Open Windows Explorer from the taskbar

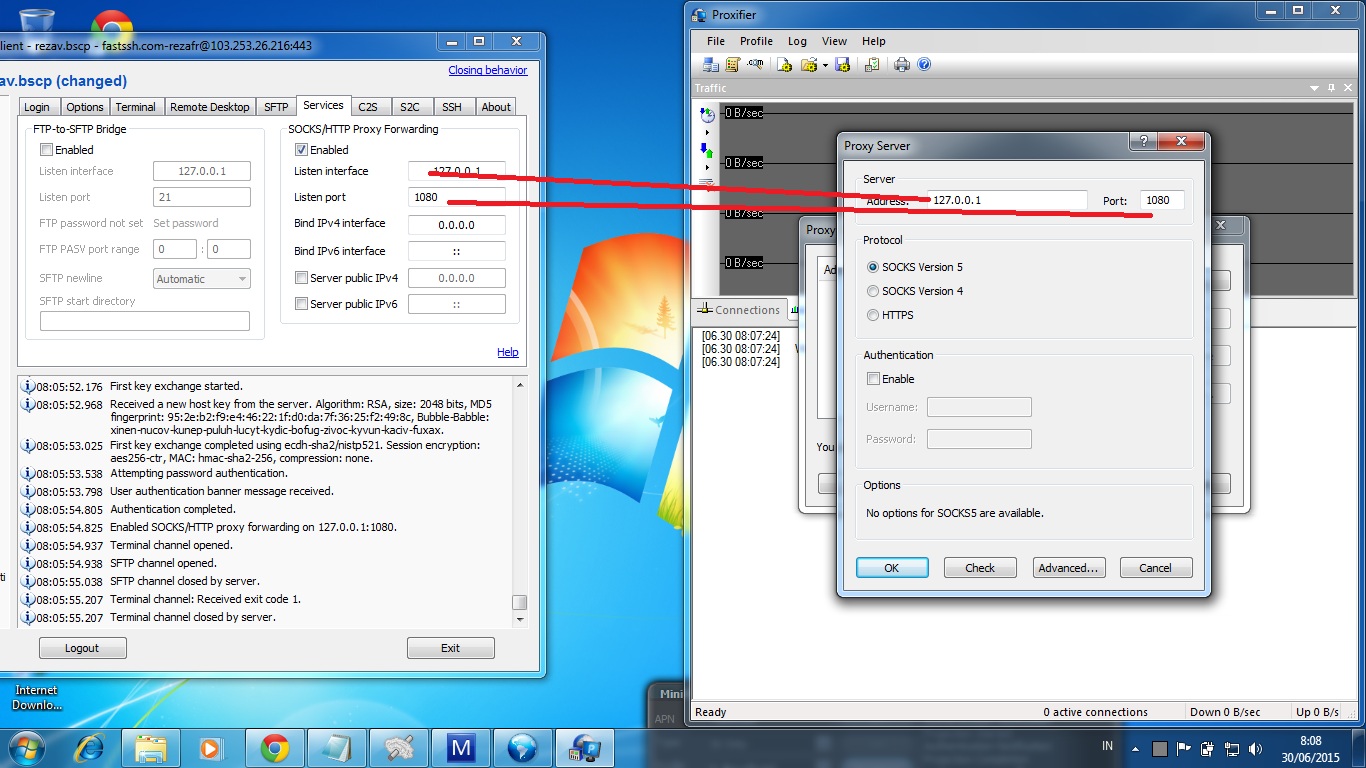pos(151,747)
